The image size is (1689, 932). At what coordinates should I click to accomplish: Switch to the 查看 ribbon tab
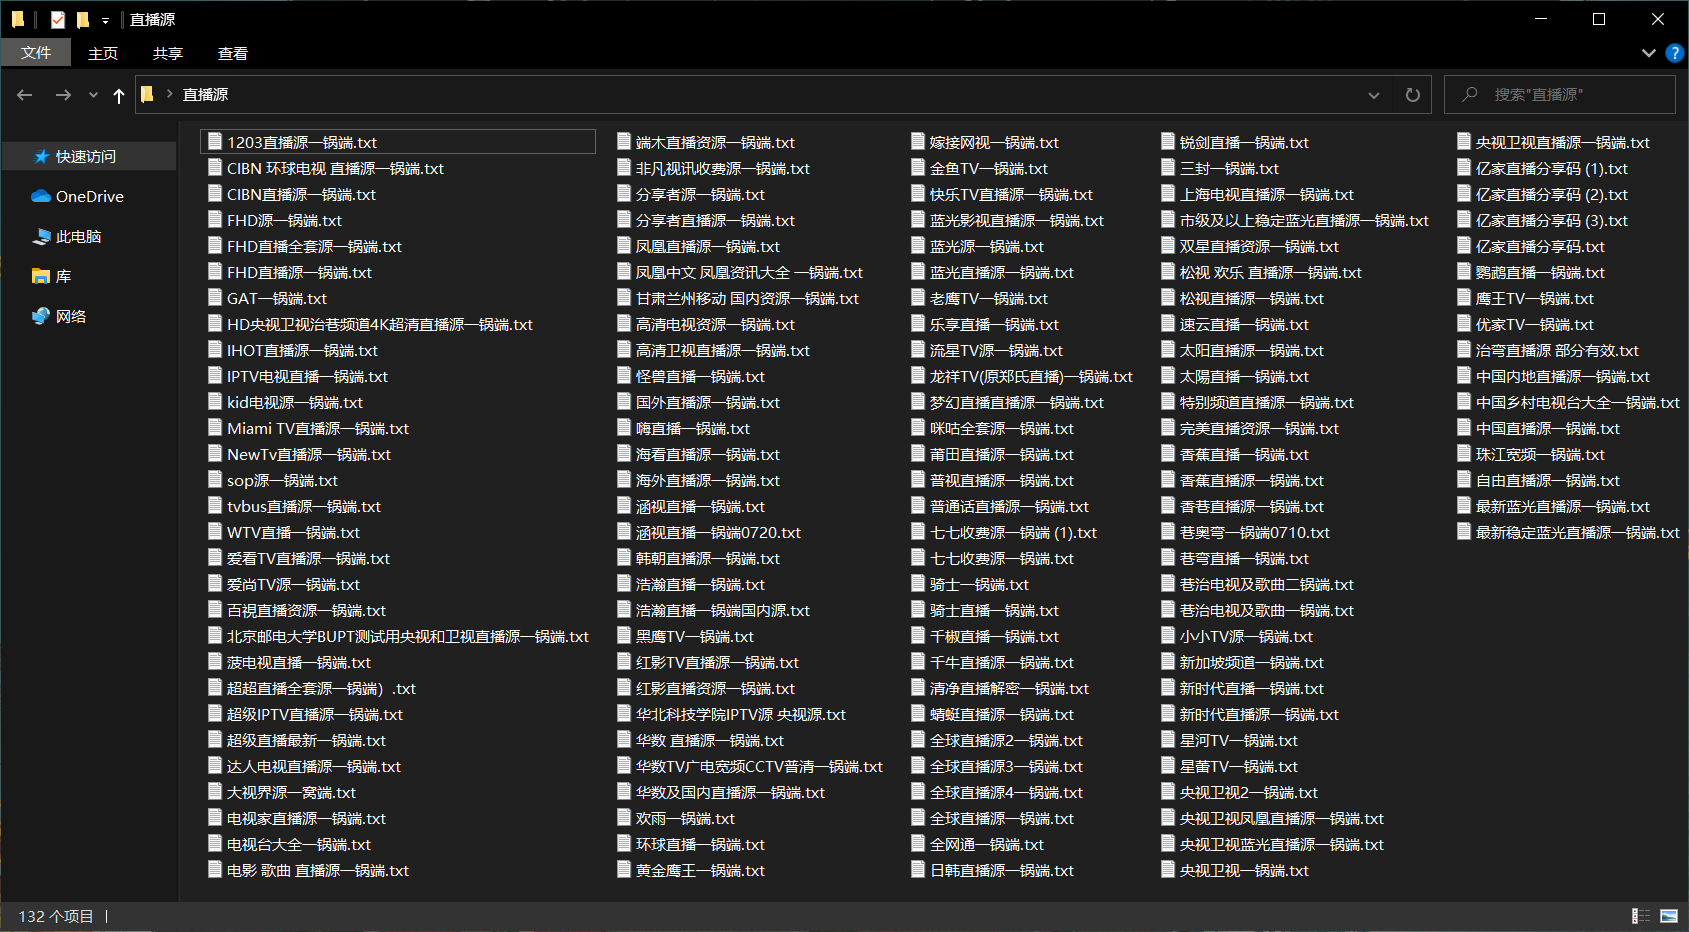pos(233,53)
